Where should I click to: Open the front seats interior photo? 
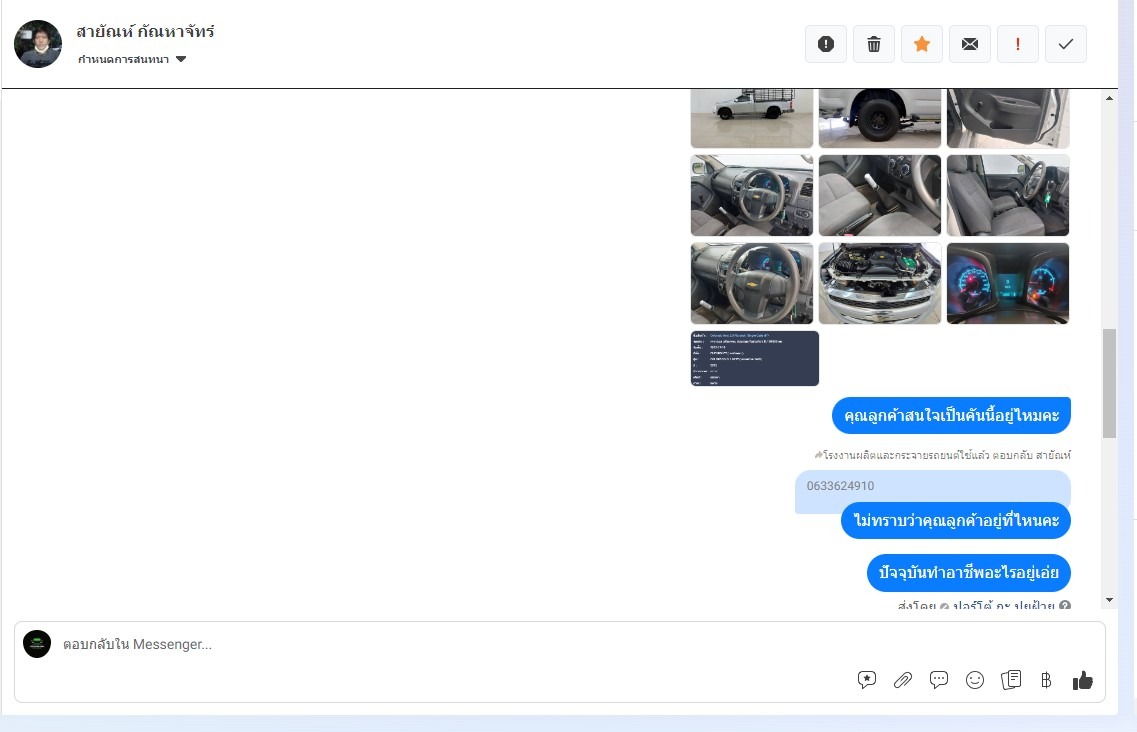1008,195
